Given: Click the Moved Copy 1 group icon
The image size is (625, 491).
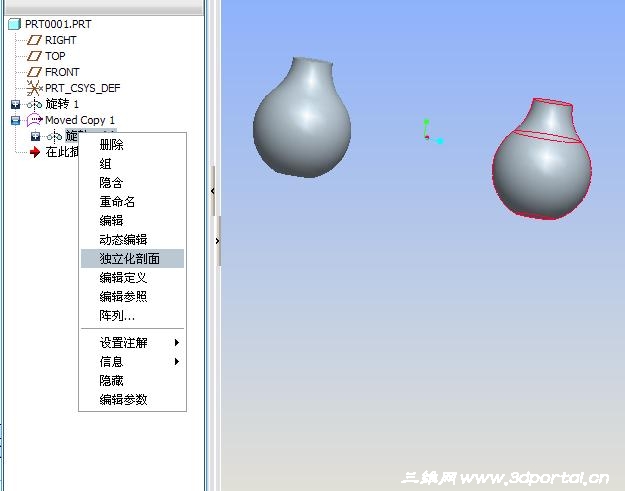Looking at the screenshot, I should point(35,120).
